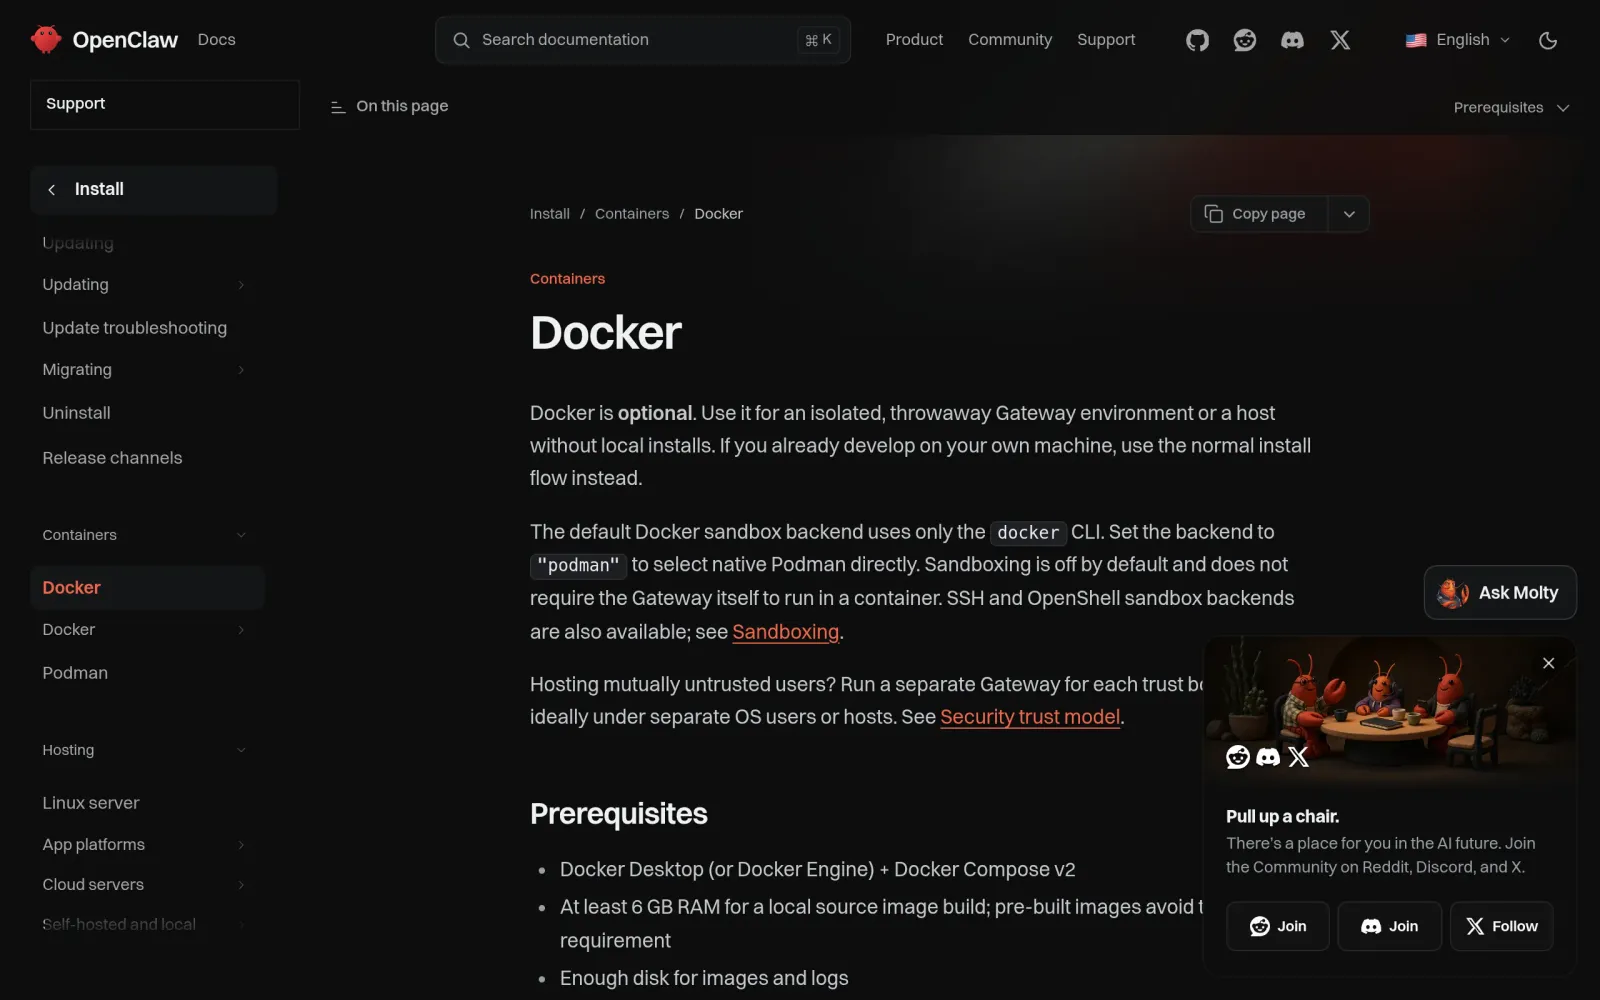
Task: Click the OpenClaw lobster logo
Action: [x=46, y=40]
